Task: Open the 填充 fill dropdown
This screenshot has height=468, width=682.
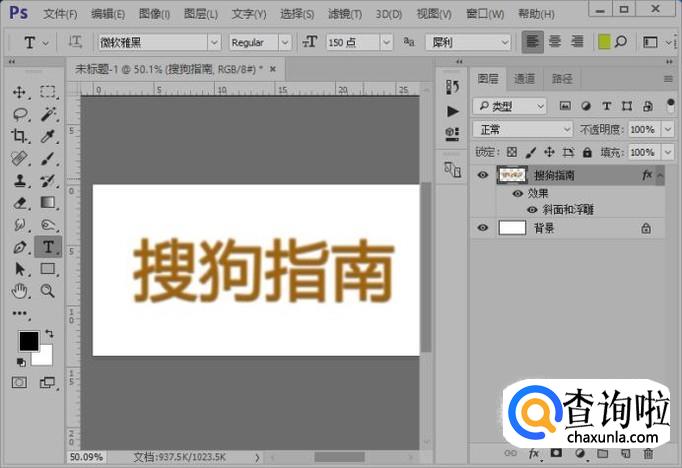Action: [668, 152]
